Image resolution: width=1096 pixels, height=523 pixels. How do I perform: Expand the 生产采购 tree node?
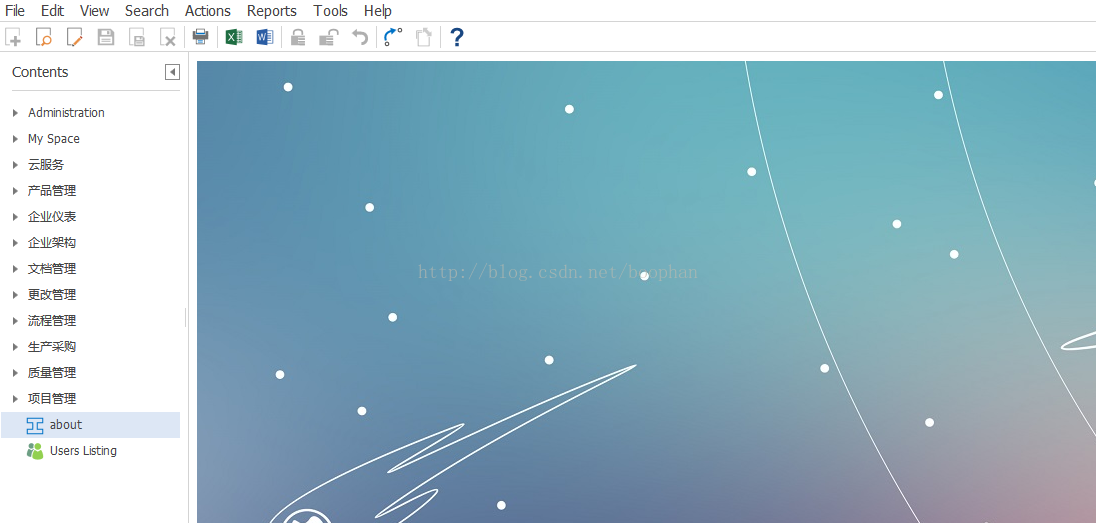15,347
